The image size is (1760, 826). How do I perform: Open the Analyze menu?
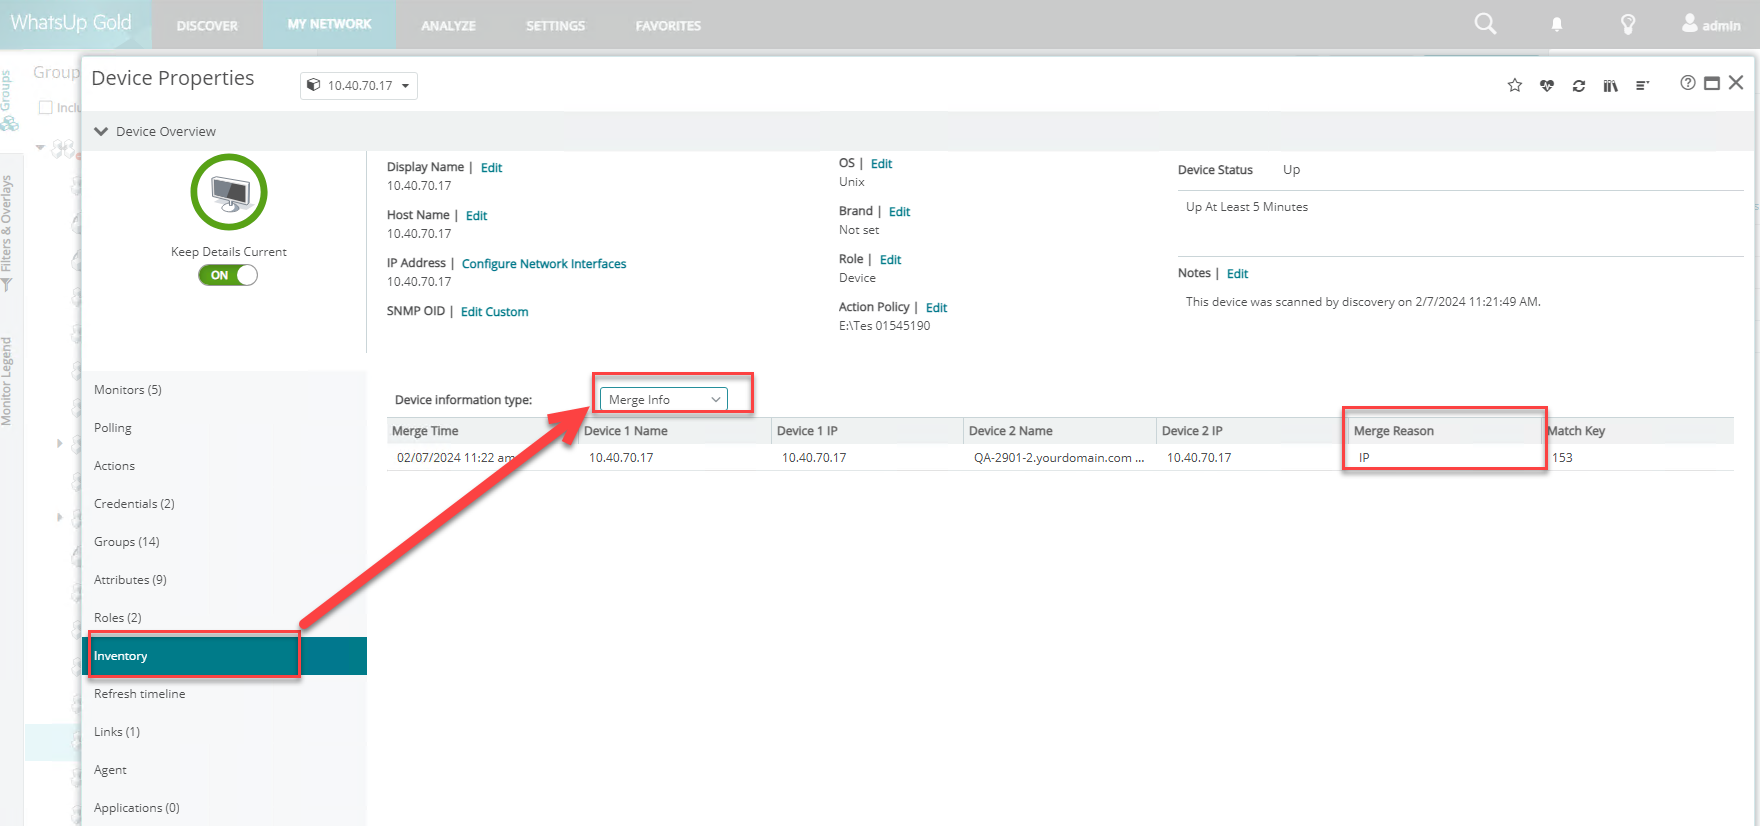pos(448,25)
